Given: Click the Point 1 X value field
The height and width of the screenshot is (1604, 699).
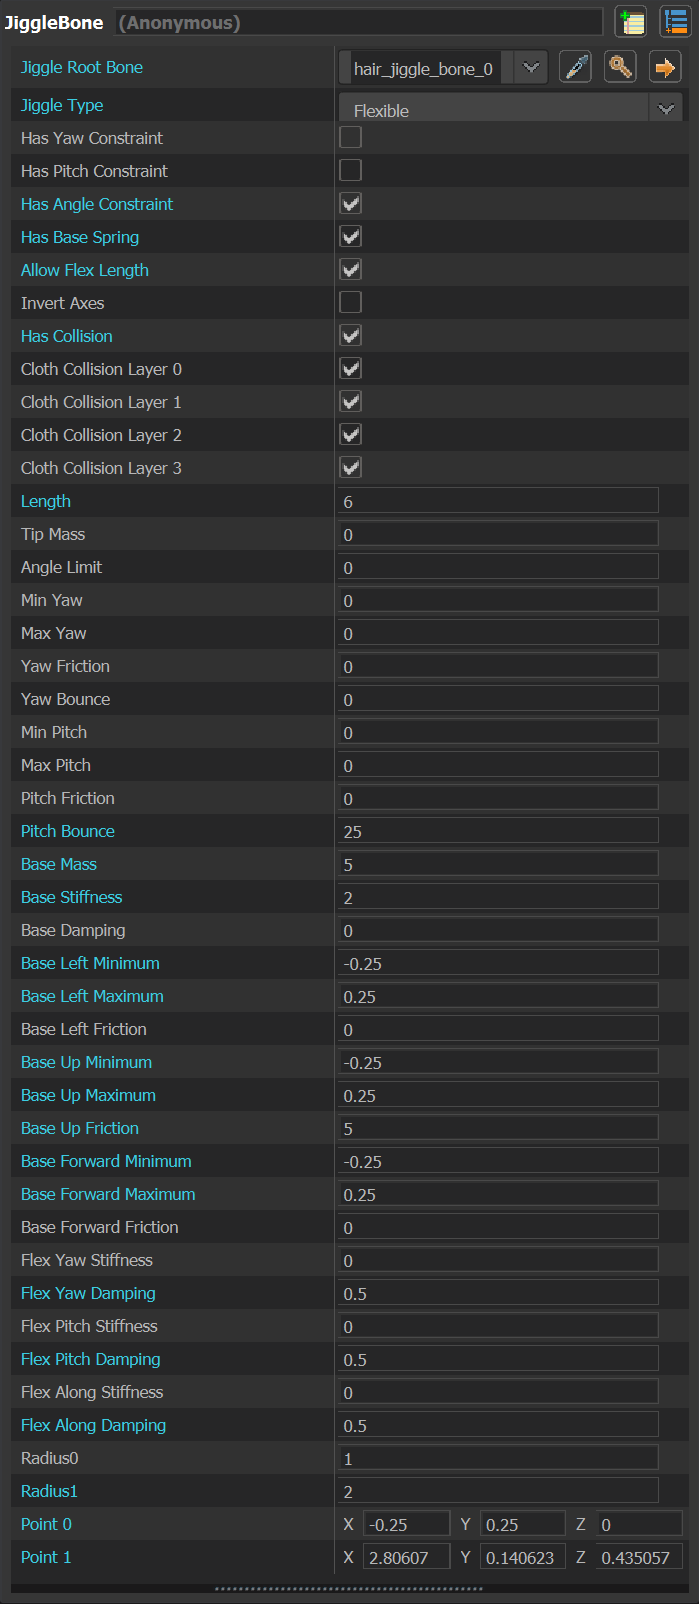Looking at the screenshot, I should pos(407,1557).
